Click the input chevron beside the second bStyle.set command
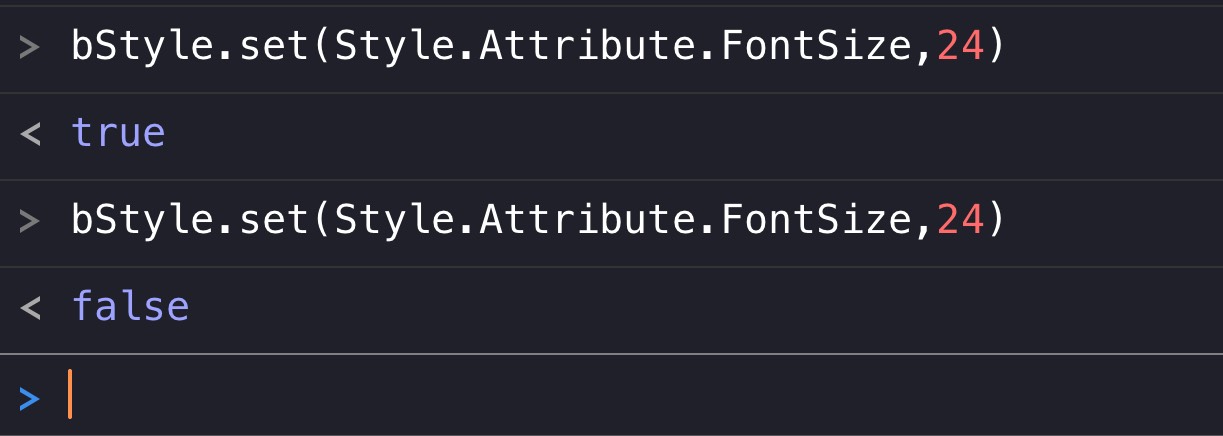This screenshot has height=436, width=1223. 29,220
